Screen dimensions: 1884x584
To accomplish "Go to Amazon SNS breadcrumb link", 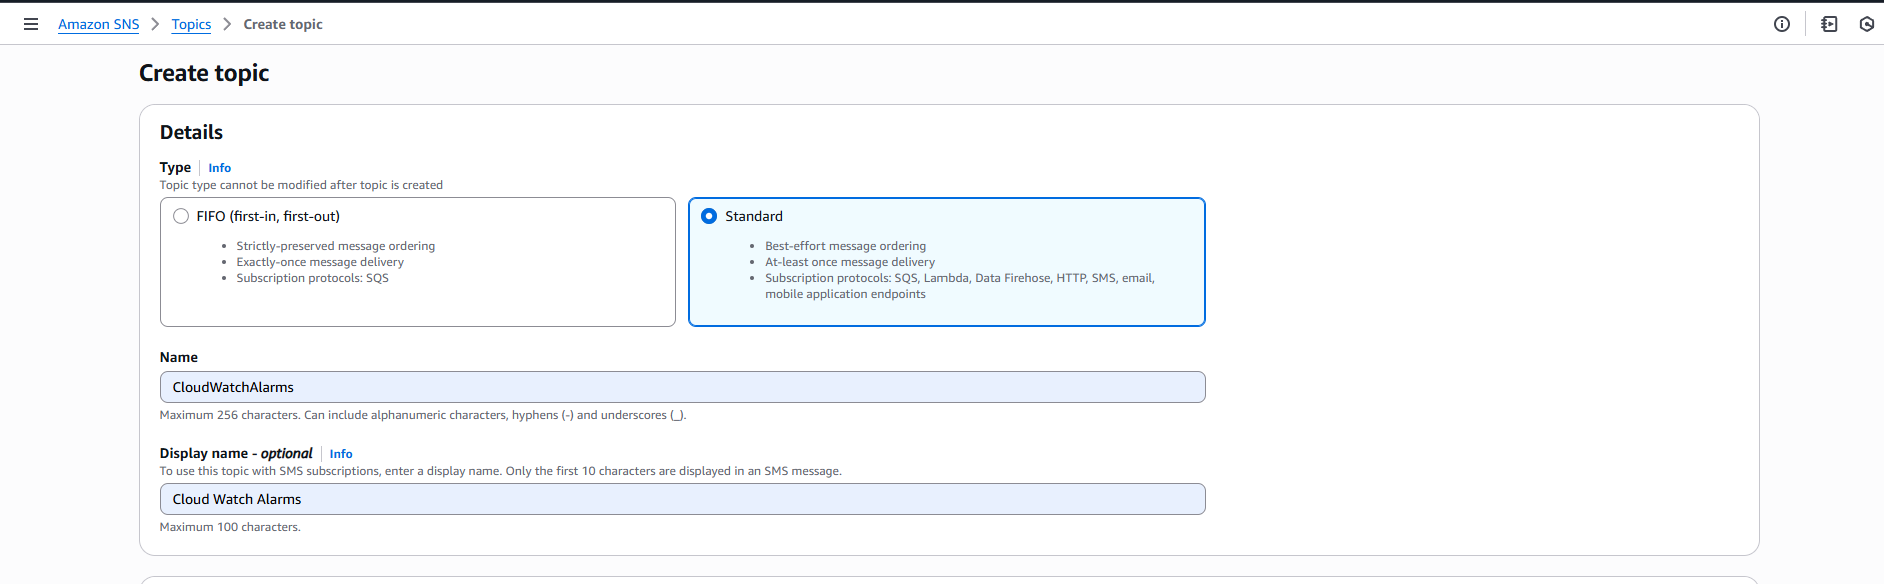I will coord(98,24).
